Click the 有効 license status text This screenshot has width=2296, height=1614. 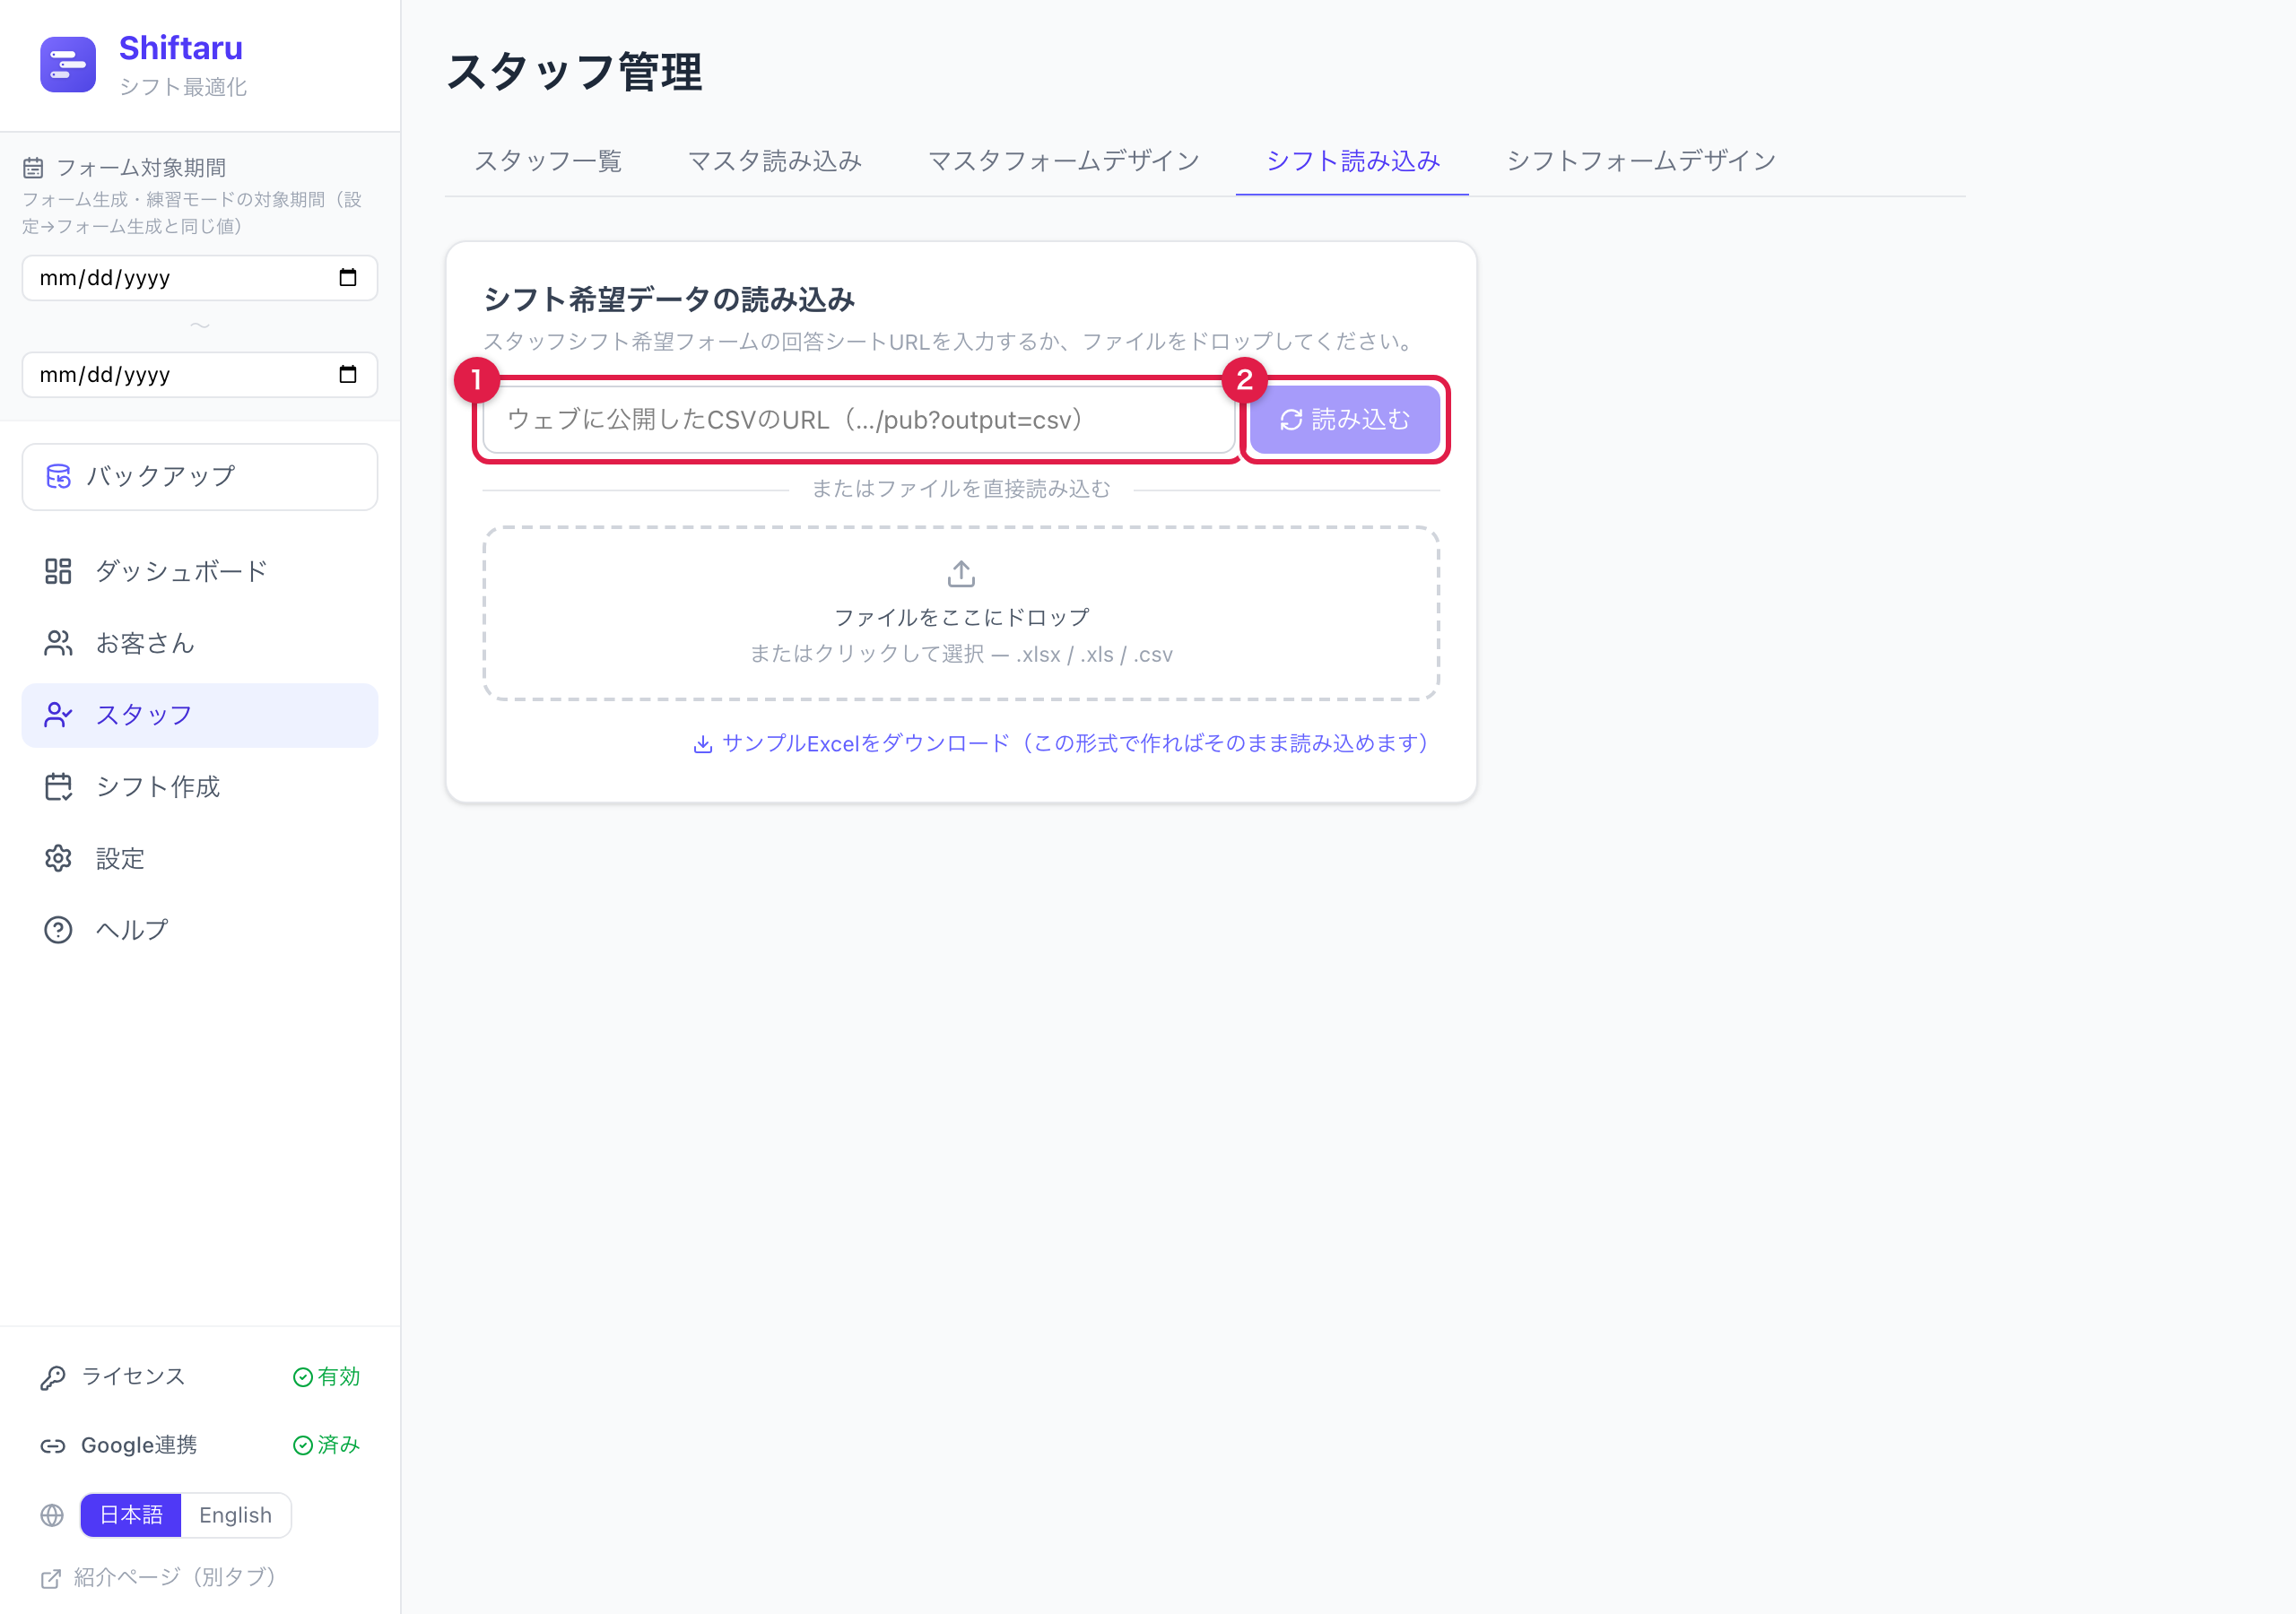(x=339, y=1378)
